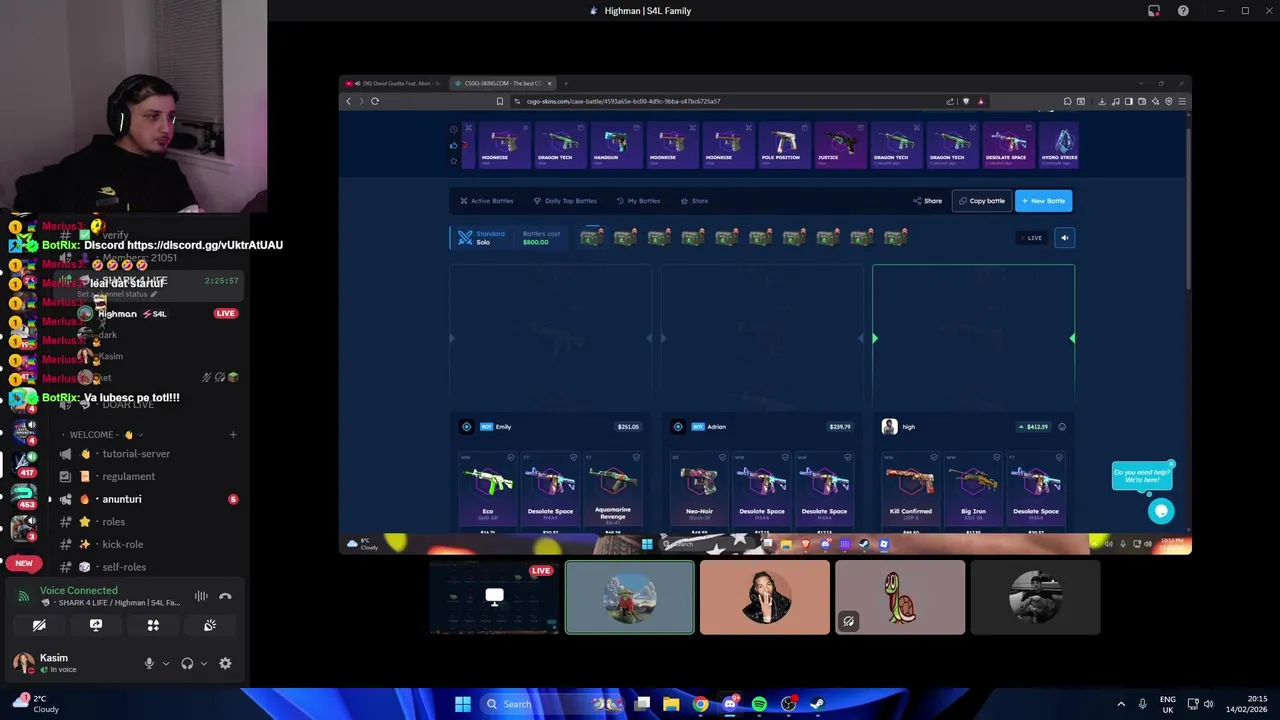The image size is (1280, 720).
Task: Add a channel to WELCOME category
Action: (233, 435)
